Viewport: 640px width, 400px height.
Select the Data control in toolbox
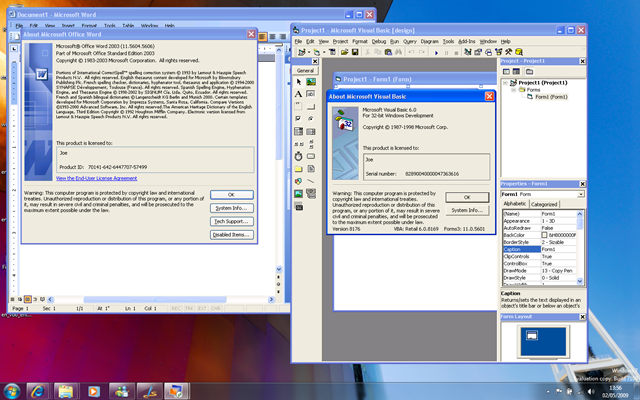[x=311, y=193]
